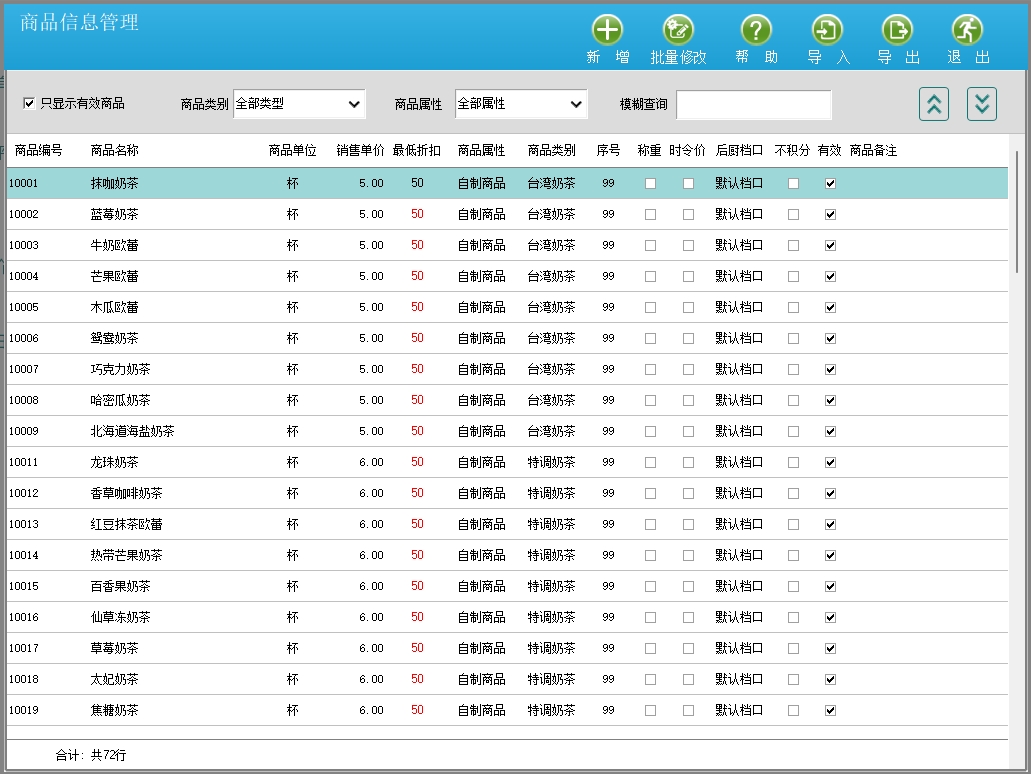Toggle 有效 checkbox for 蓝莓奶茶 row
This screenshot has width=1031, height=774.
point(830,215)
